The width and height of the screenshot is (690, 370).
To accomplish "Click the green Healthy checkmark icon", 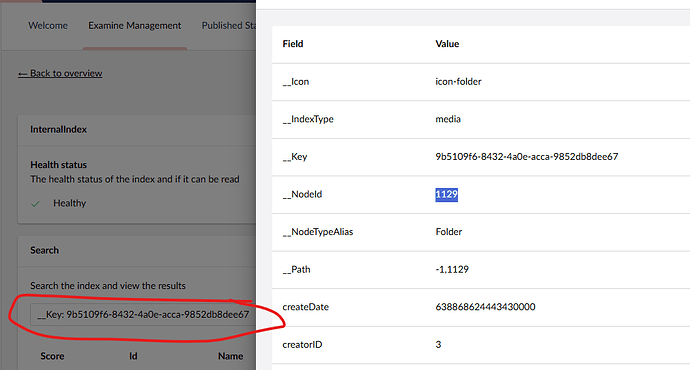I will coord(36,204).
